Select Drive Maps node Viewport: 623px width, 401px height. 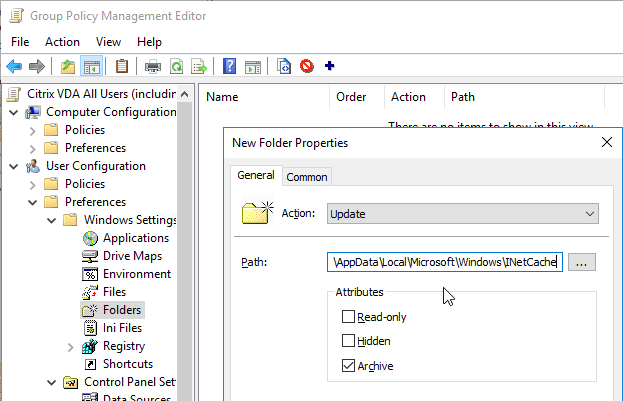132,256
